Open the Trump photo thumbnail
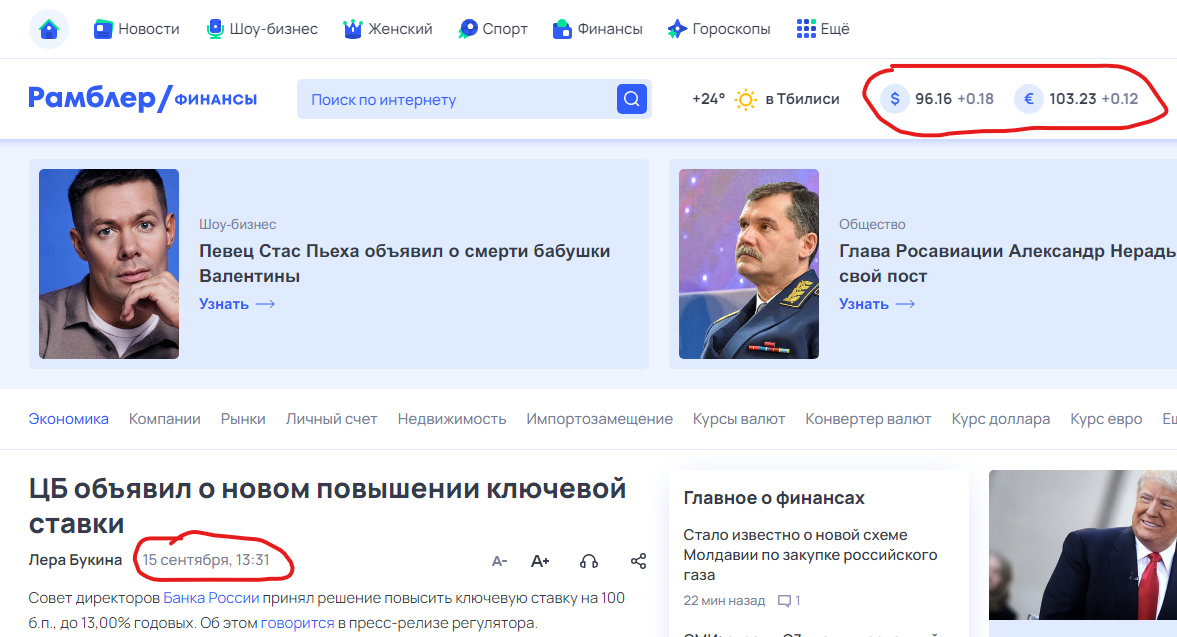Screen dimensions: 1177x637 [1082, 545]
